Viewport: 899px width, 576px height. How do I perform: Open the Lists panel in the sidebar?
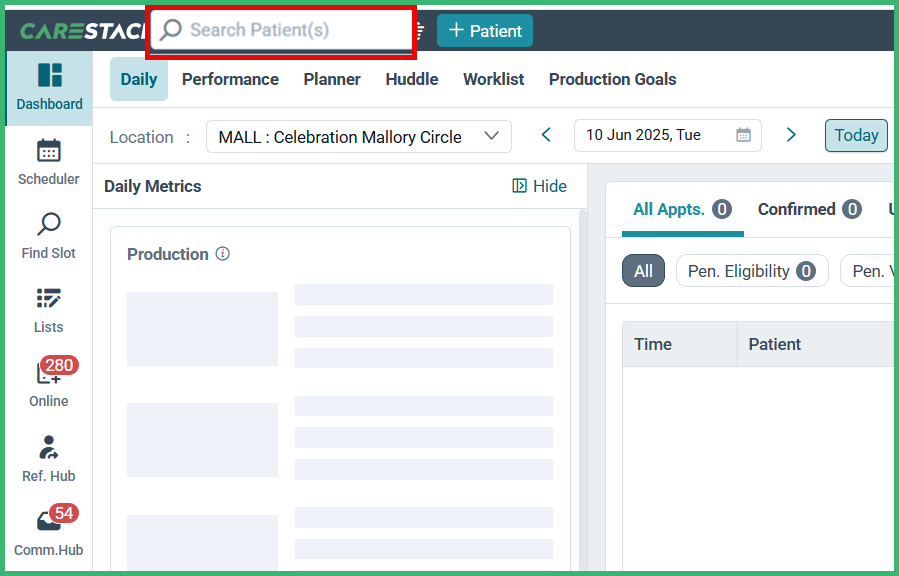pyautogui.click(x=48, y=309)
